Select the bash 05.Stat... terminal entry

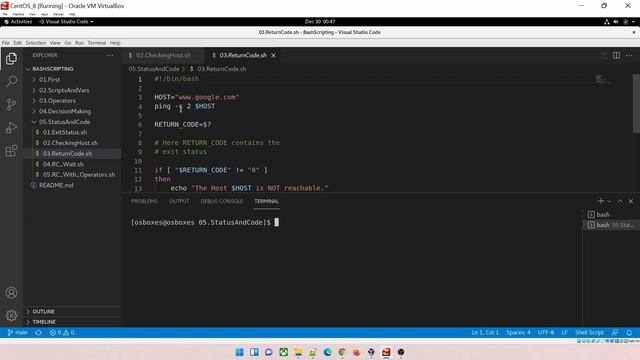coord(610,225)
